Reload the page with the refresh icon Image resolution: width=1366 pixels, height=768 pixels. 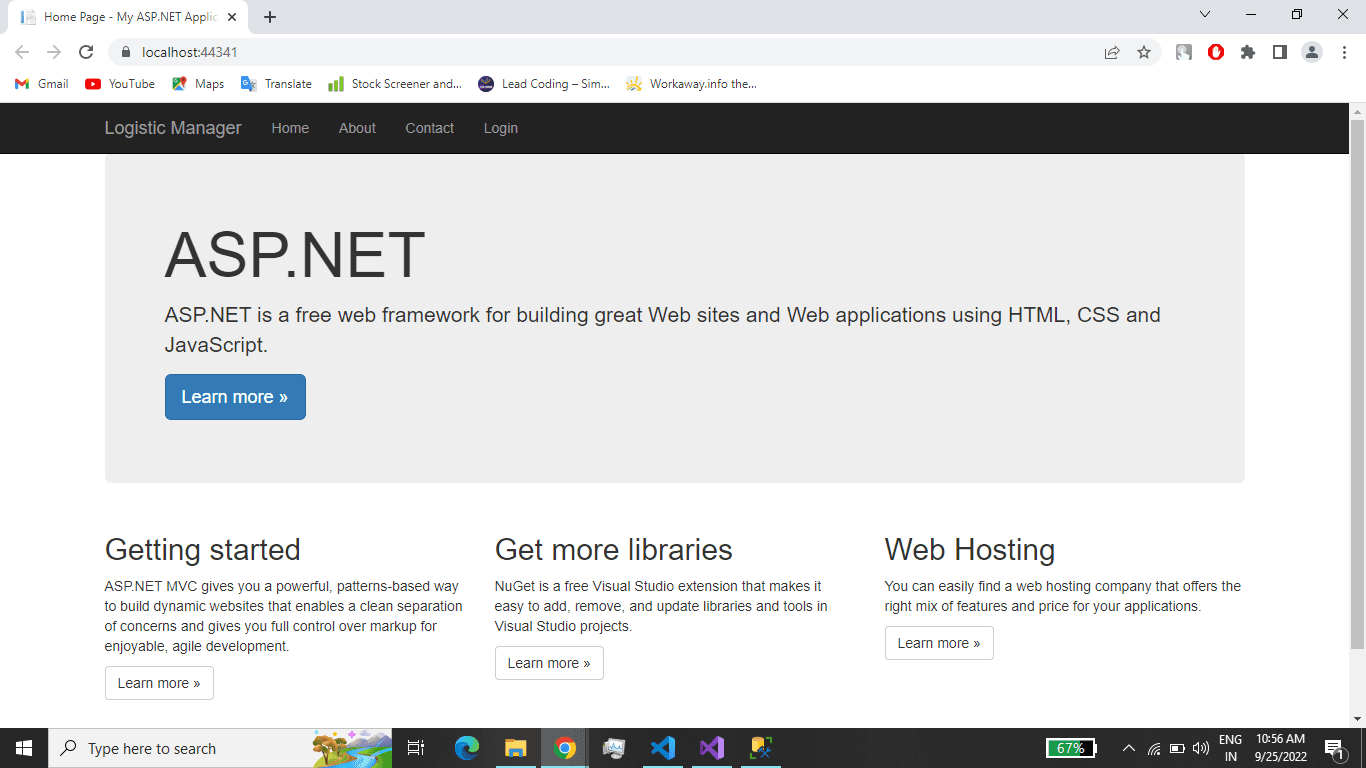tap(86, 52)
